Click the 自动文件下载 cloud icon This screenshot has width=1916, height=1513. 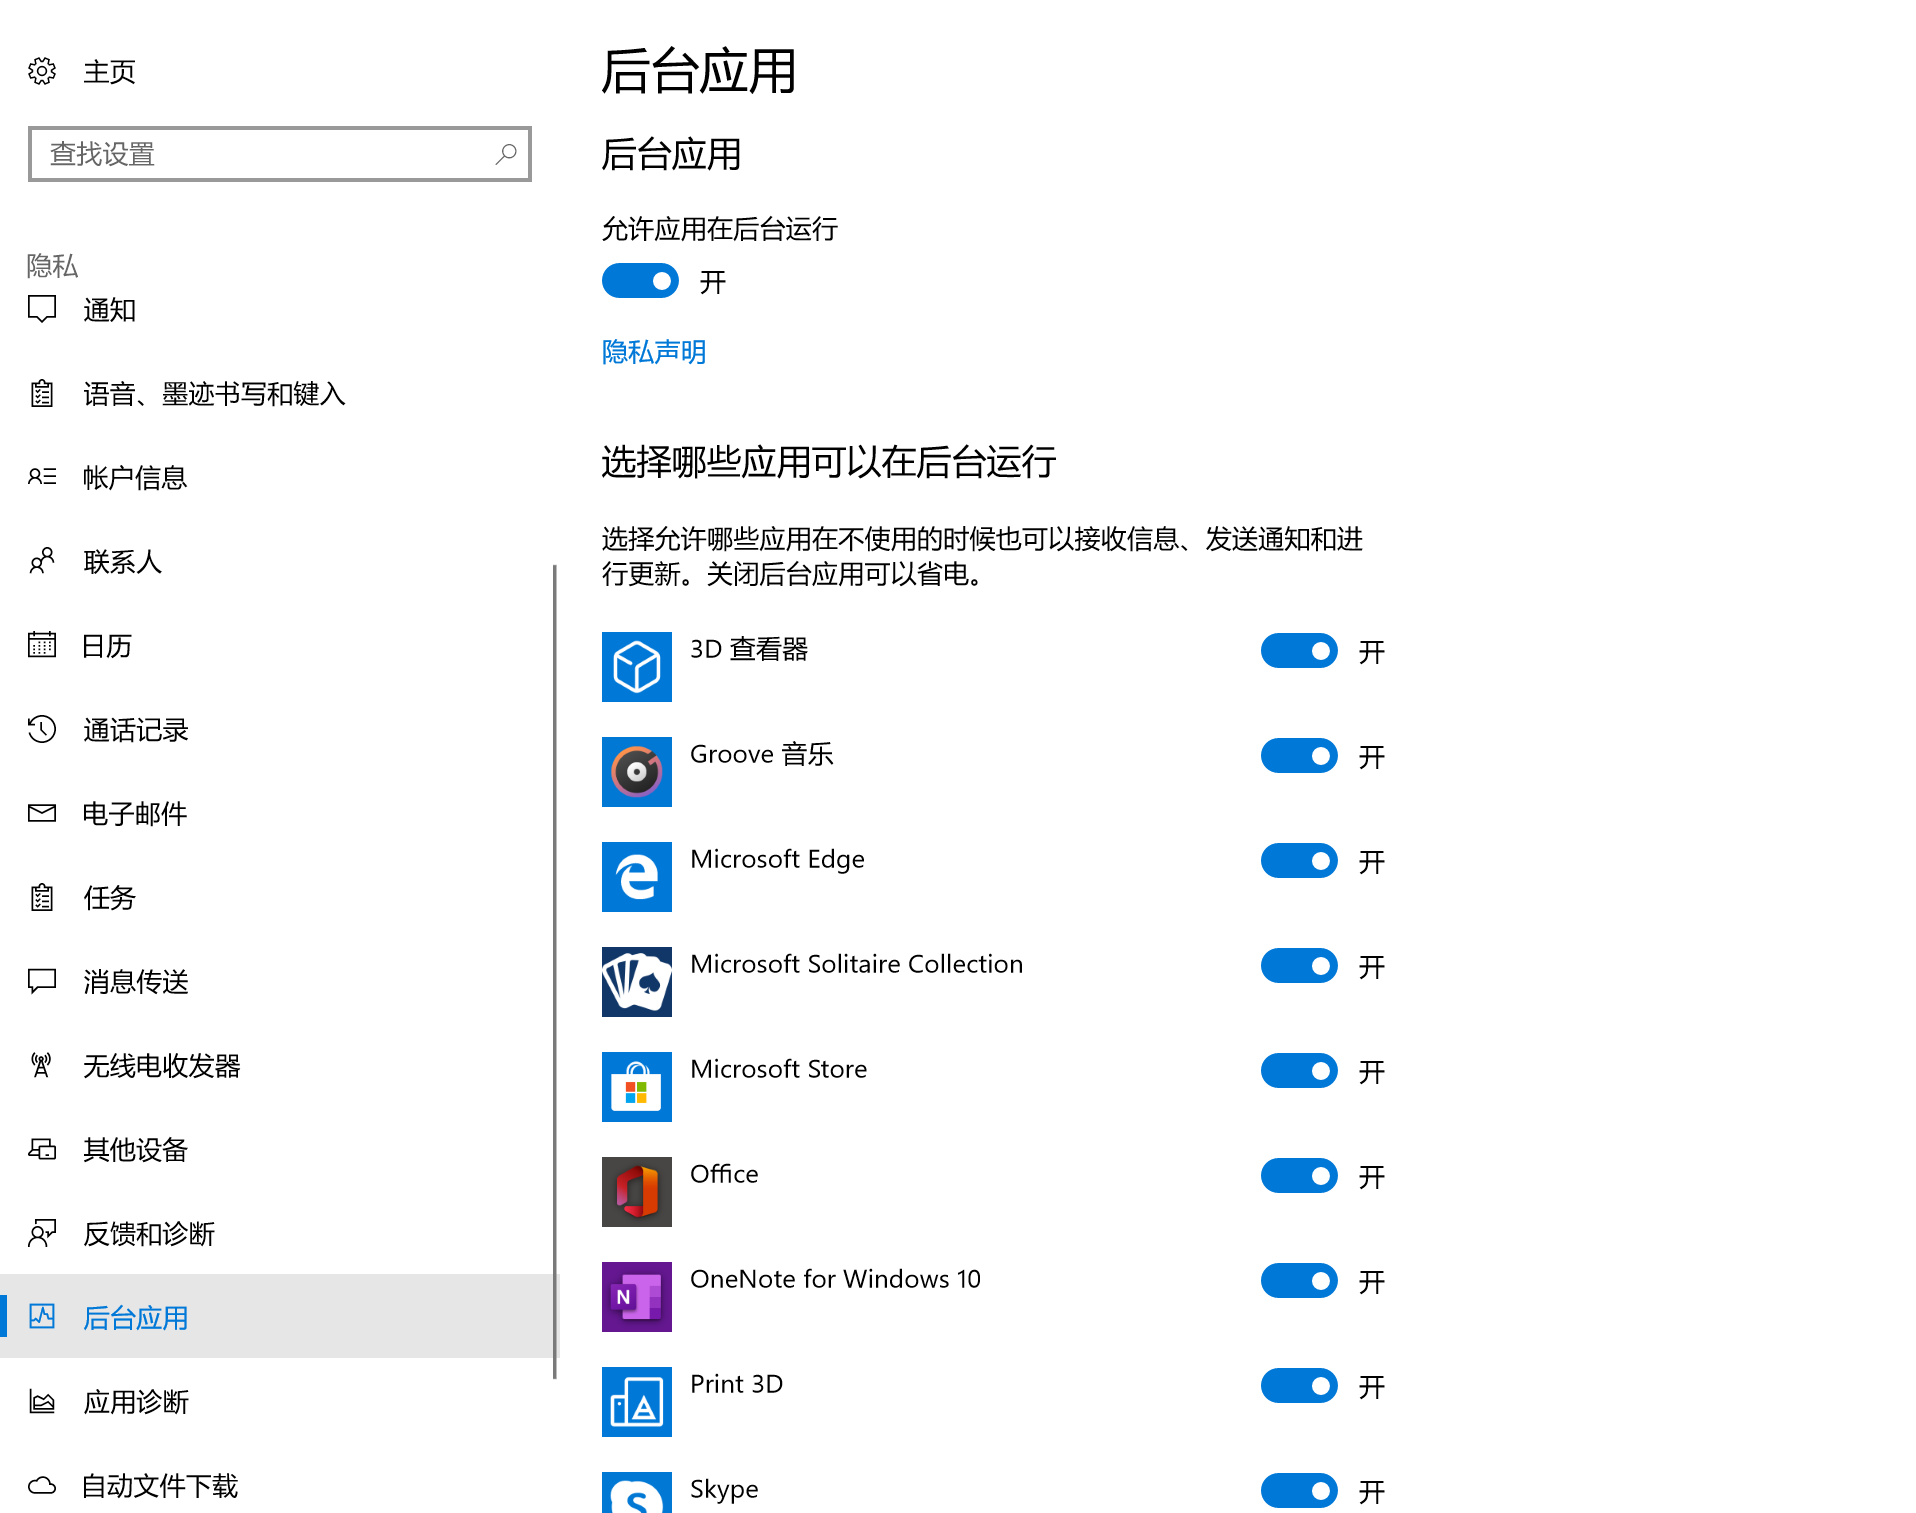click(x=42, y=1486)
